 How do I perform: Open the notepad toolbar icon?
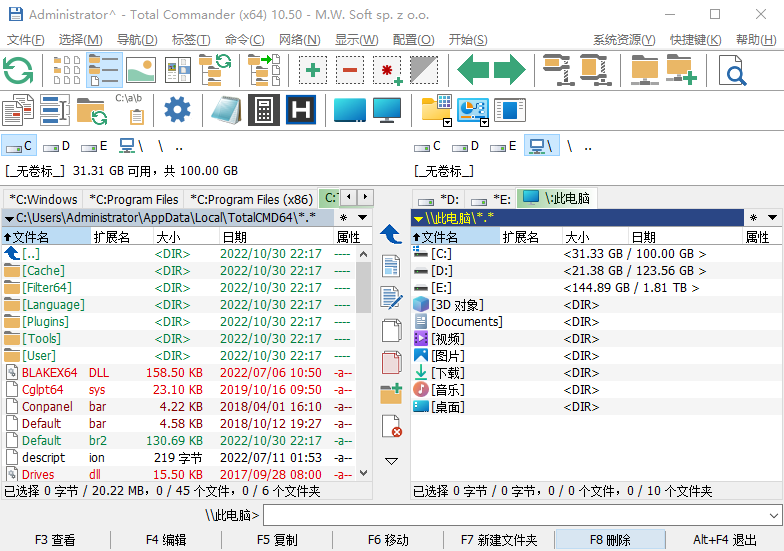tap(226, 110)
